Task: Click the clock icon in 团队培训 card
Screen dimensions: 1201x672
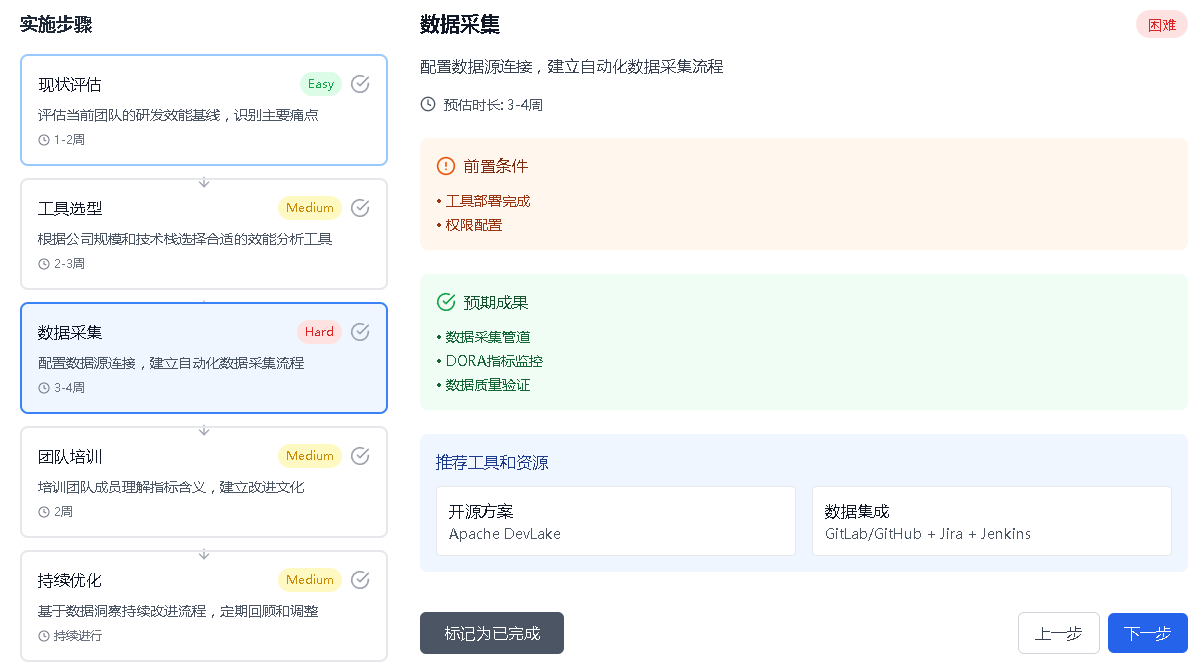Action: [x=44, y=512]
